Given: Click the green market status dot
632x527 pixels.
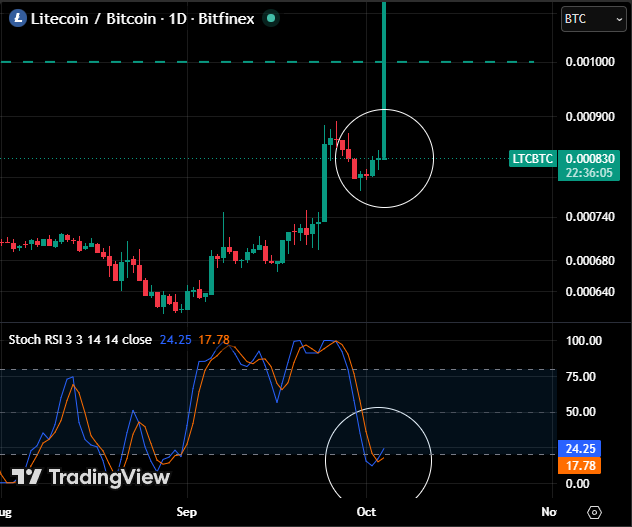Looking at the screenshot, I should [271, 18].
